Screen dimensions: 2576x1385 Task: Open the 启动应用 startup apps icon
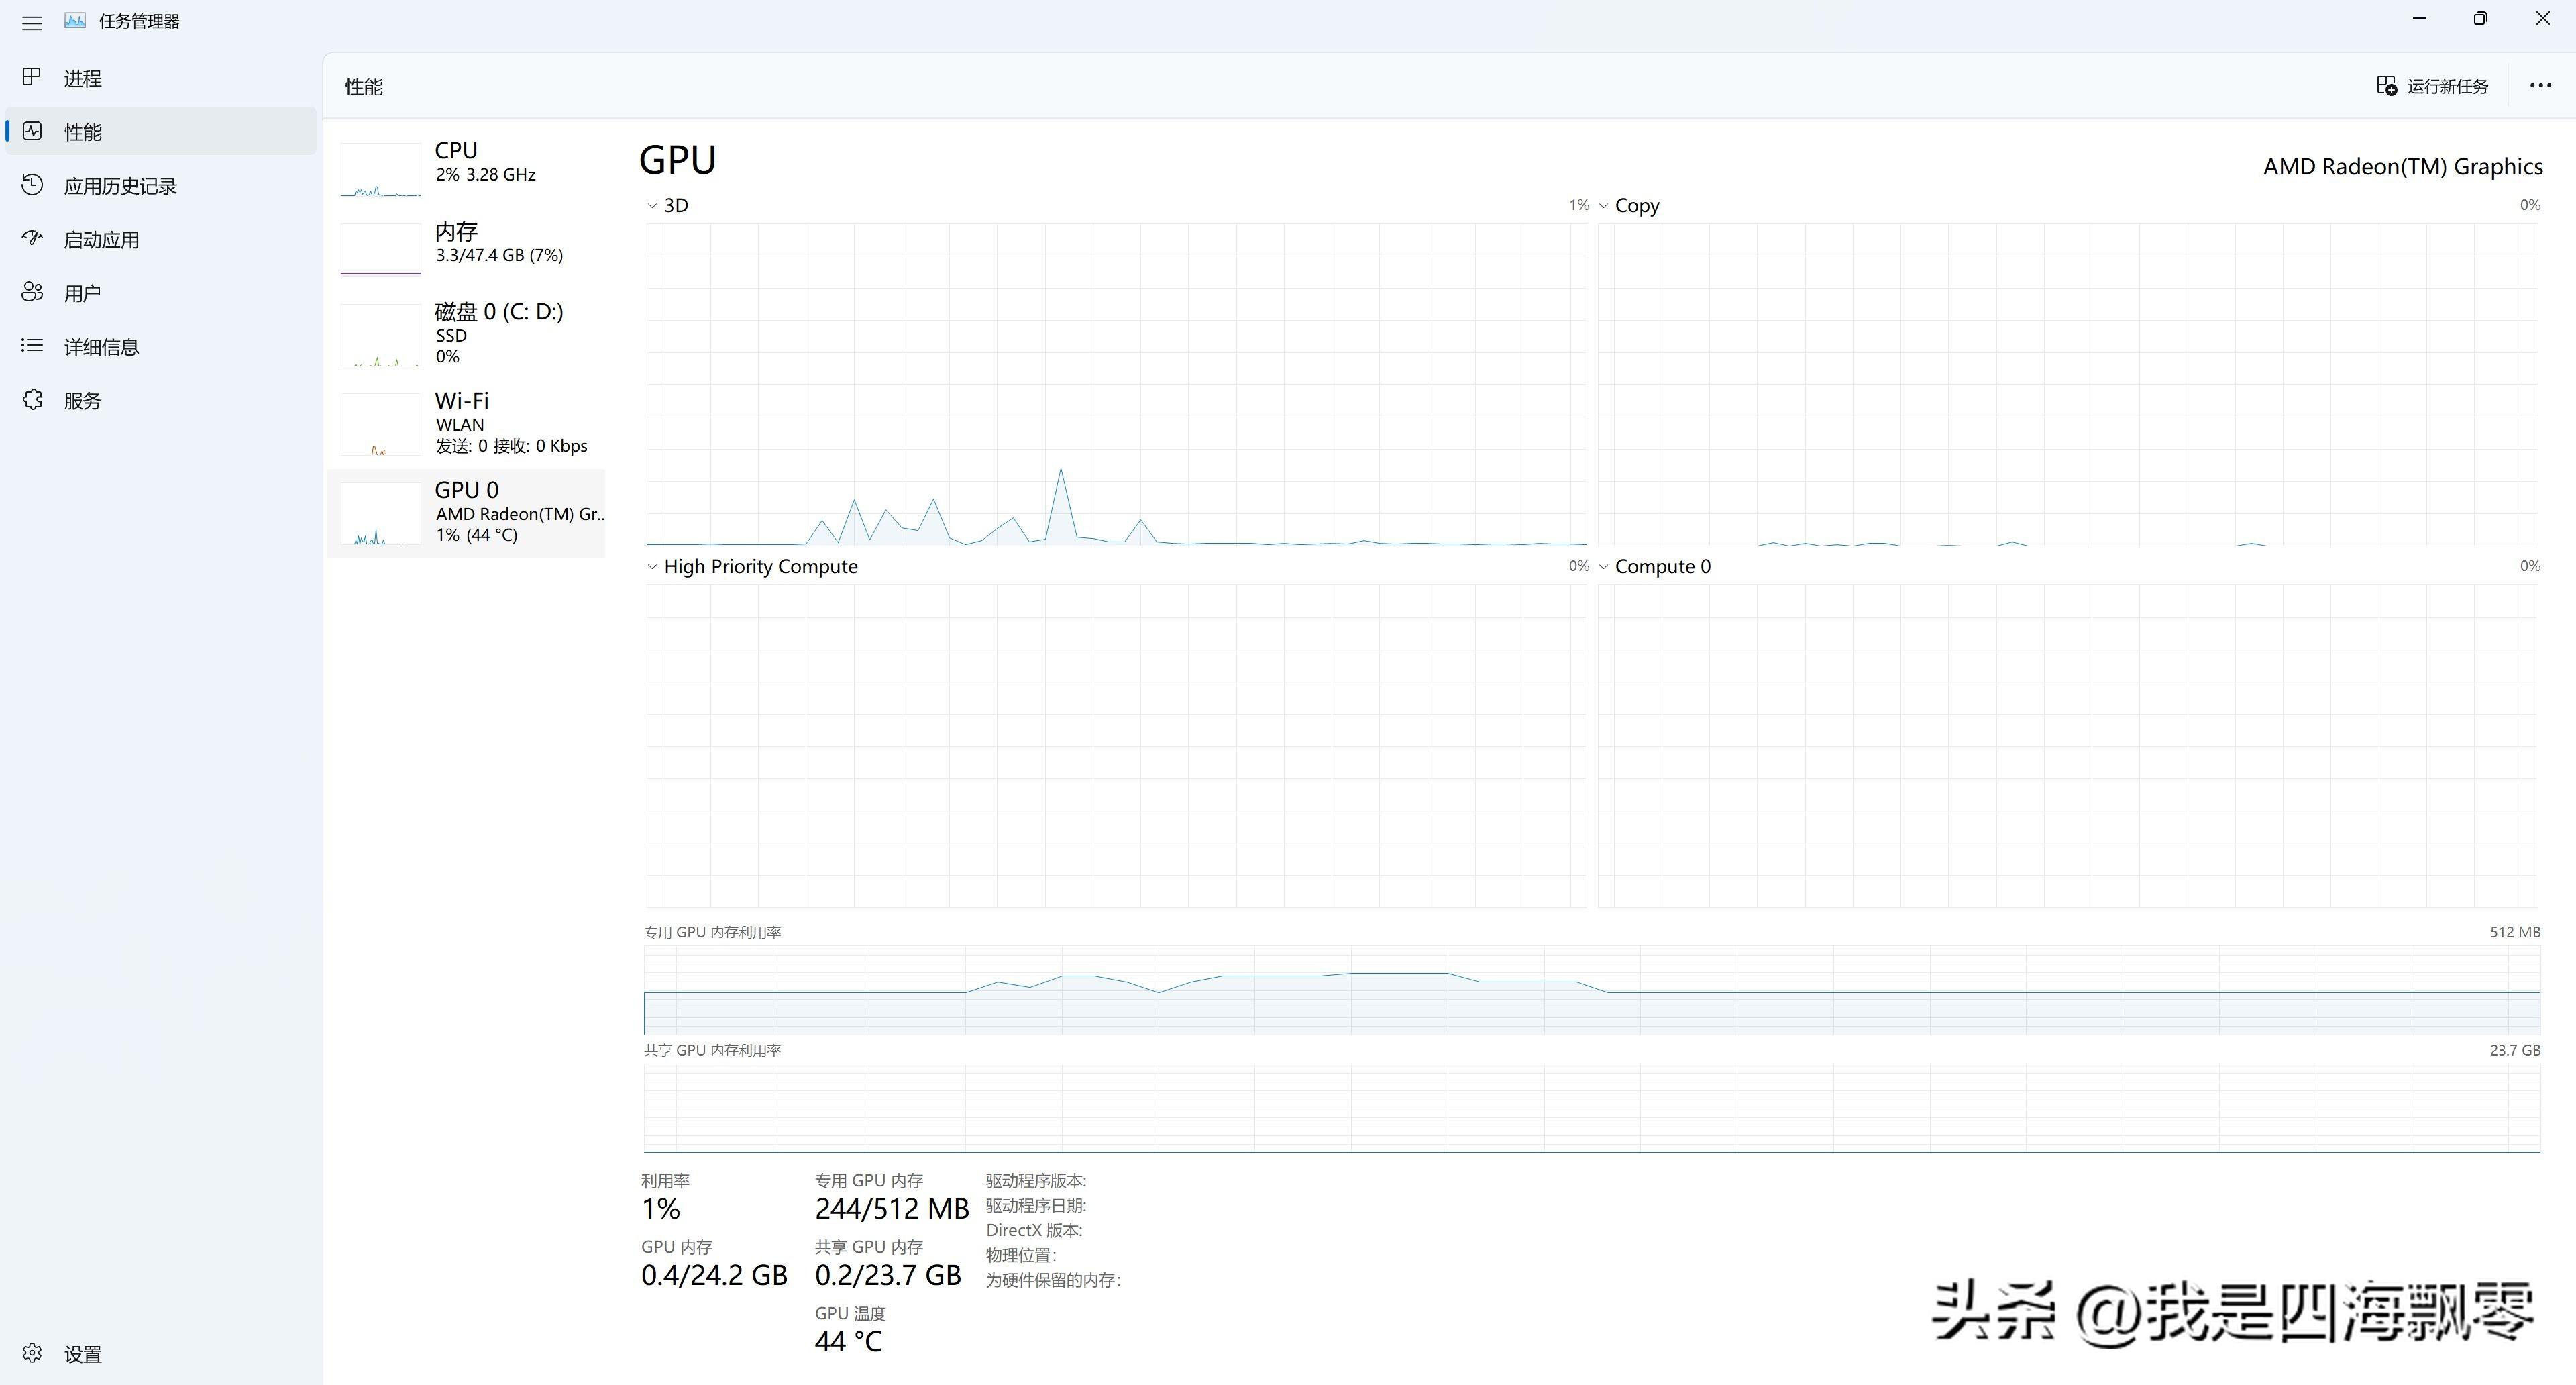[x=32, y=239]
